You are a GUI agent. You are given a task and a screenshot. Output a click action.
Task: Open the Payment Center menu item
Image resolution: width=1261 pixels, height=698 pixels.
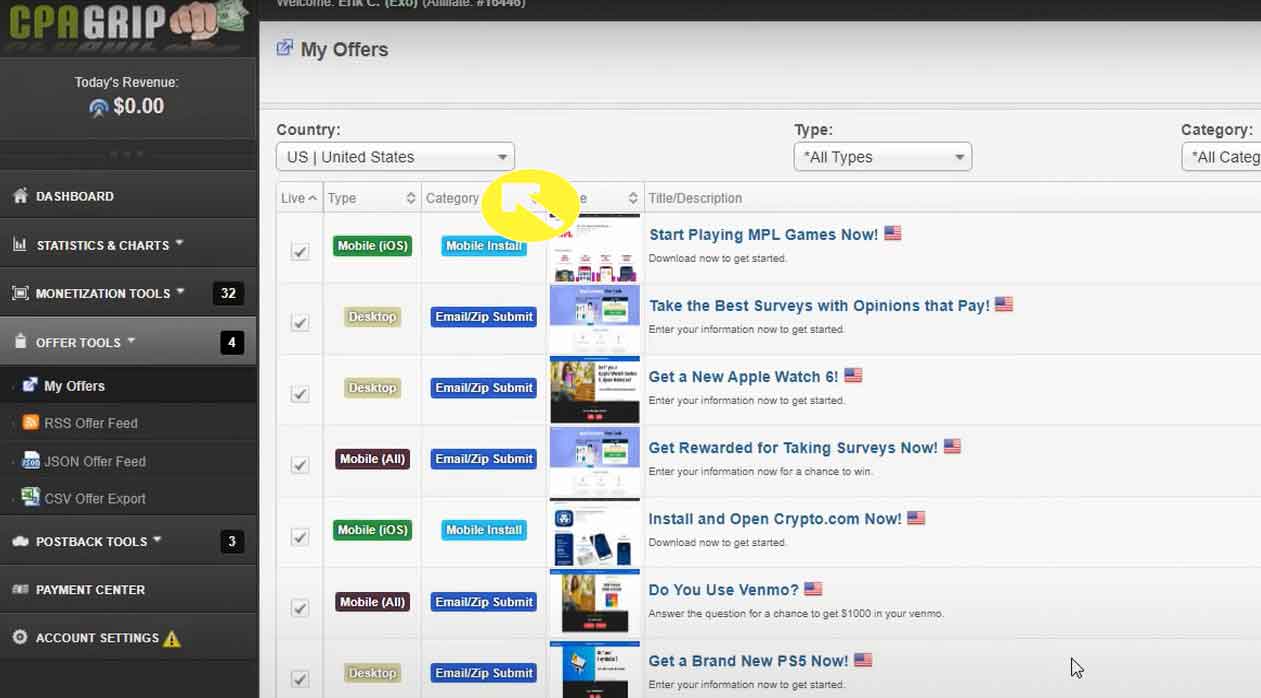pyautogui.click(x=128, y=589)
